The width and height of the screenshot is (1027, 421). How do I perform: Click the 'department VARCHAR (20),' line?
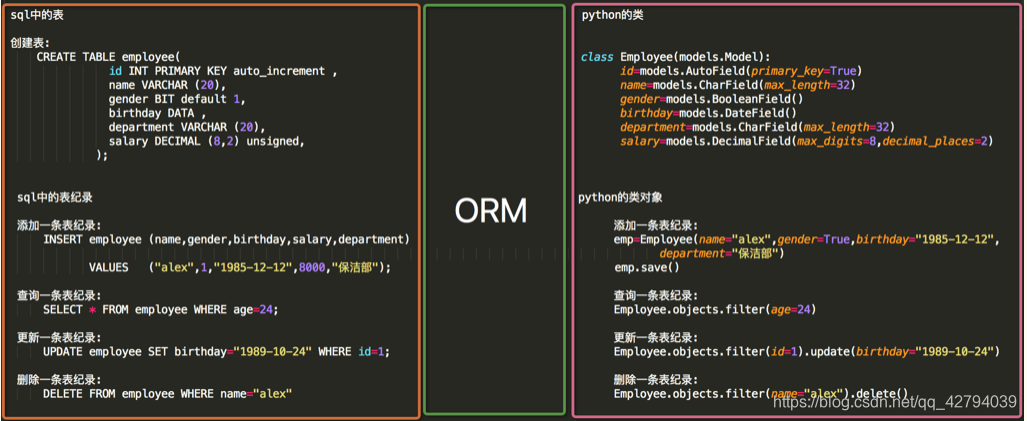(x=187, y=127)
